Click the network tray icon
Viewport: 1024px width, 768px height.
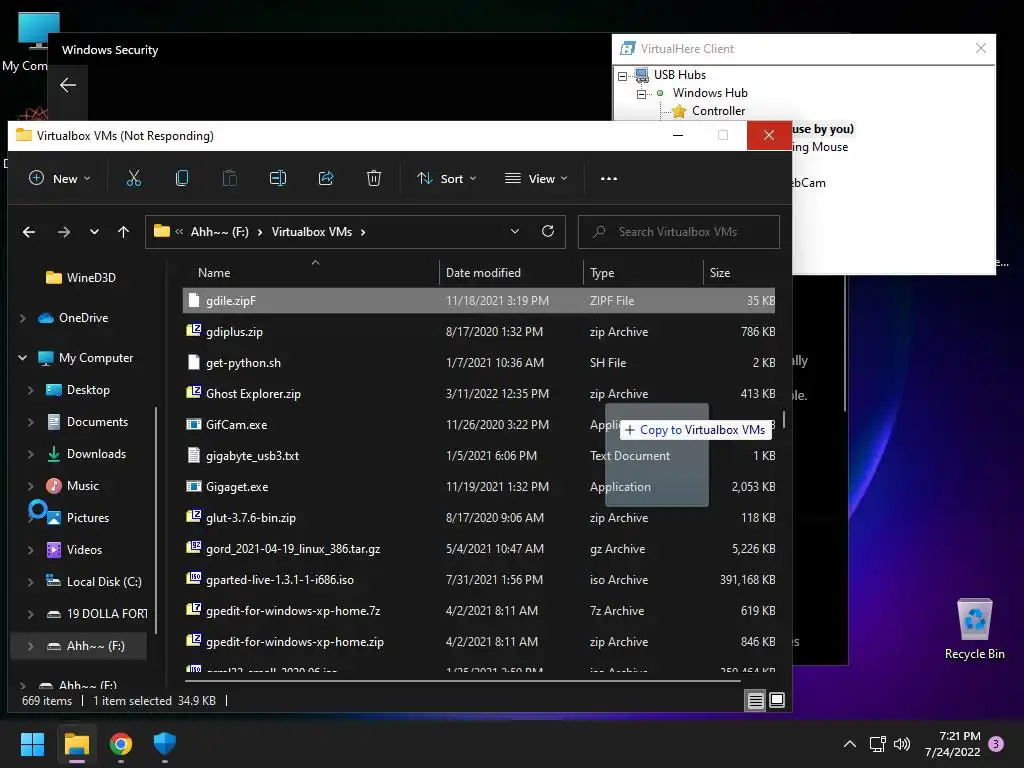click(877, 744)
